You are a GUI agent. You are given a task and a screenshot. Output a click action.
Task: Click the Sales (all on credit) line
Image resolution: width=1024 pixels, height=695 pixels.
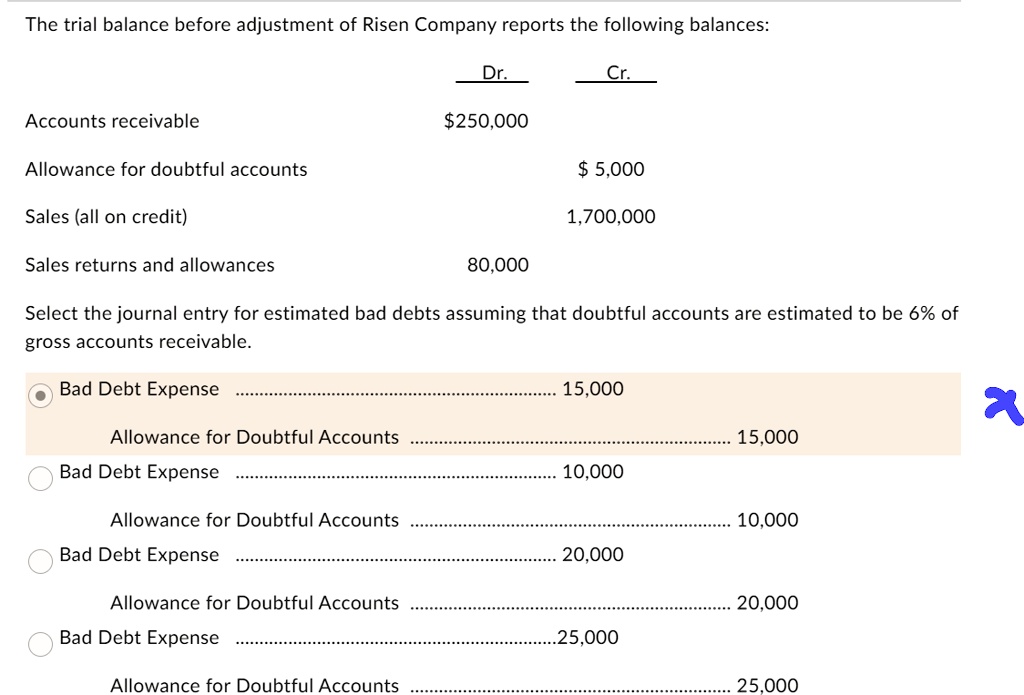[x=106, y=216]
